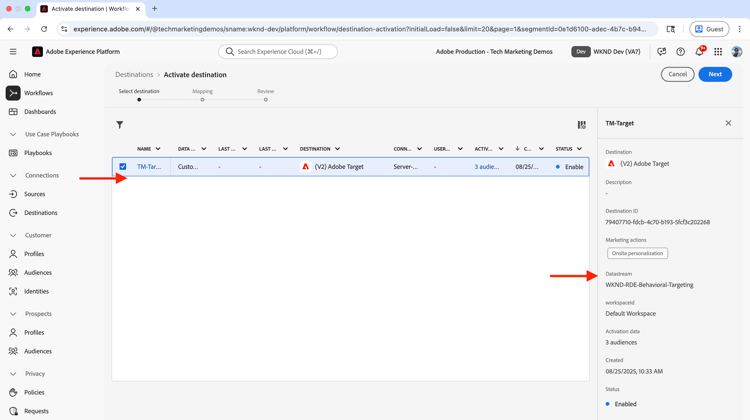Open Chrome three-dot menu
Screen dimensions: 750x420
[x=739, y=29]
